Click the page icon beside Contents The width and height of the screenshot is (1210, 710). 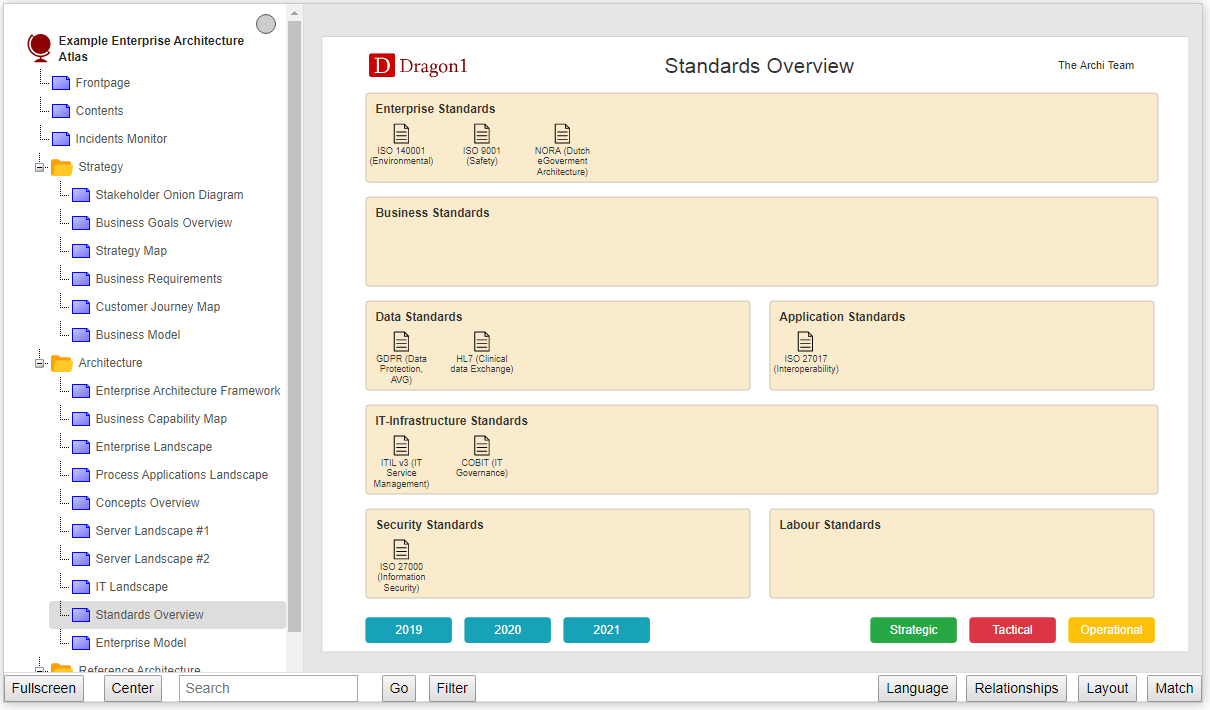tap(61, 111)
